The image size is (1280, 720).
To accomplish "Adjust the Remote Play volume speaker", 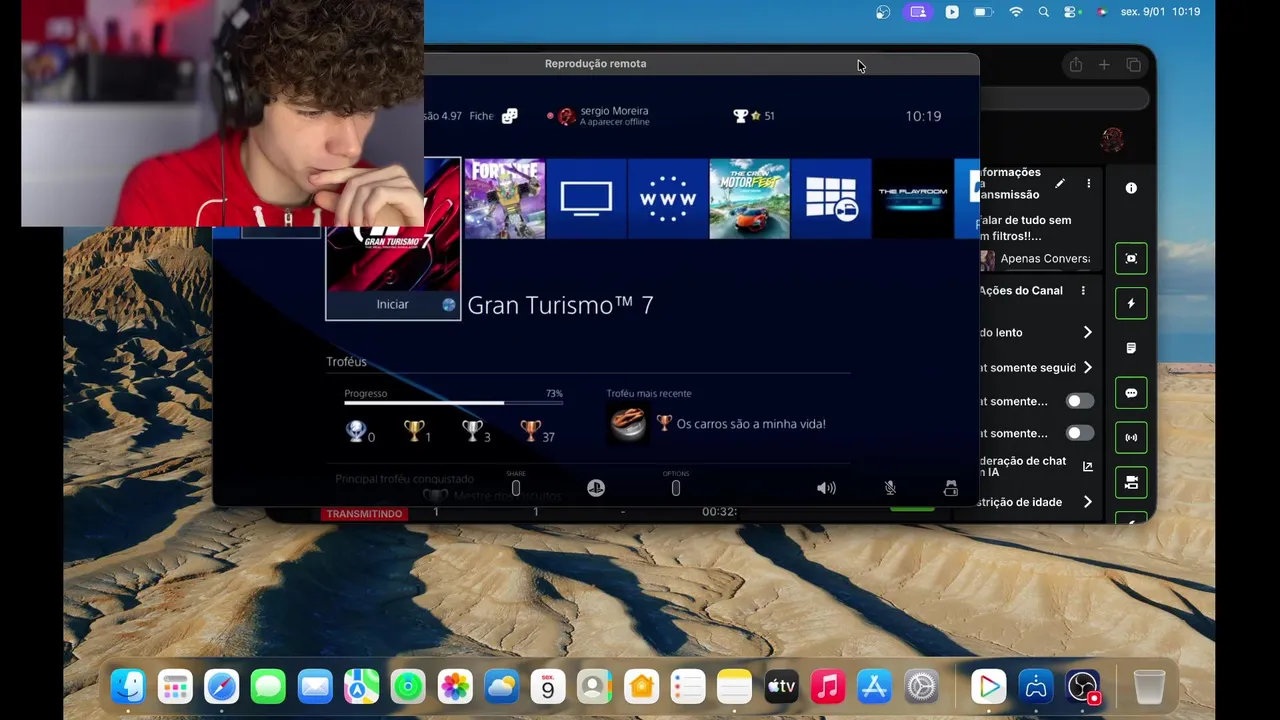I will tap(826, 488).
